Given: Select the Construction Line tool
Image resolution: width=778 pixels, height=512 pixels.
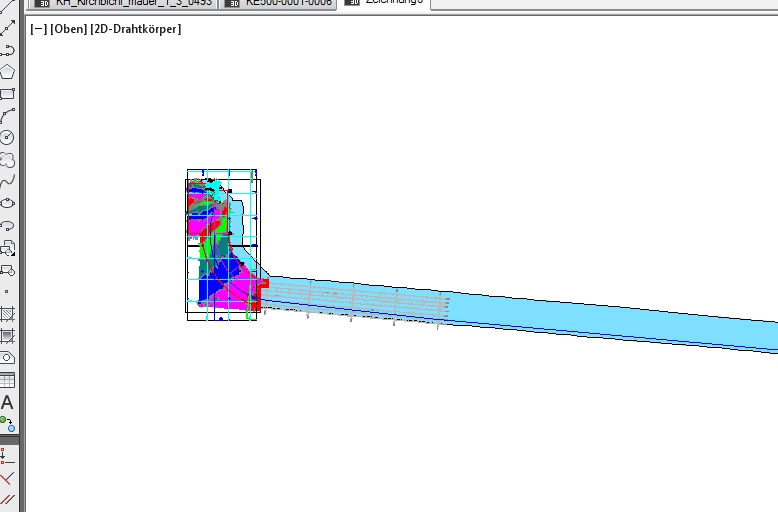Looking at the screenshot, I should [7, 28].
